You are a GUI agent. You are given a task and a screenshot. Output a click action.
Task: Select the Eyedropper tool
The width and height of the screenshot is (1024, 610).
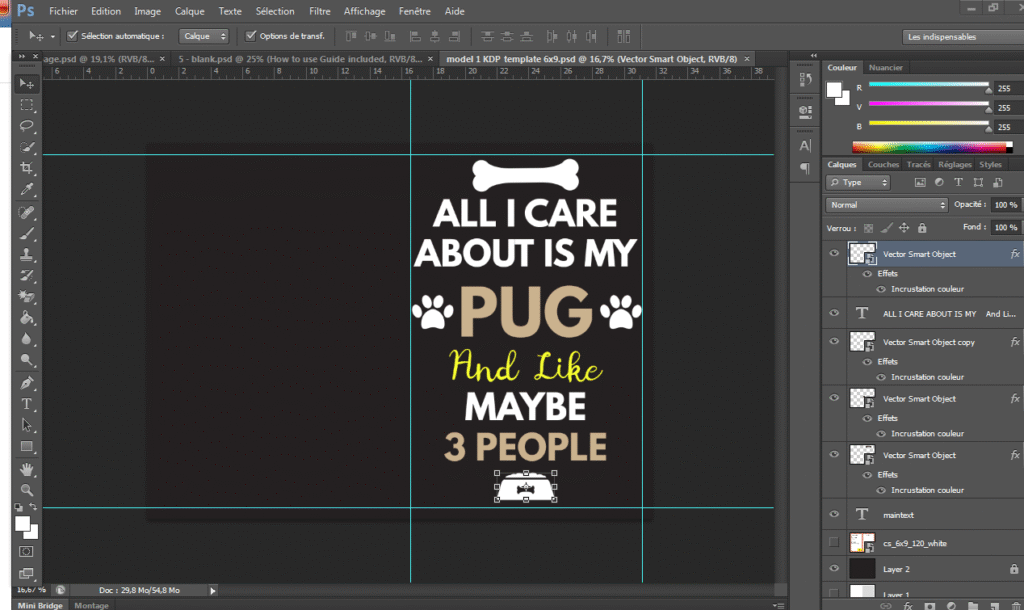(27, 190)
